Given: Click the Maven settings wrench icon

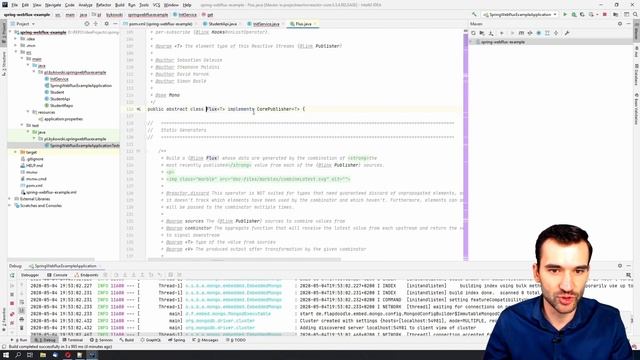Looking at the screenshot, I should (567, 33).
